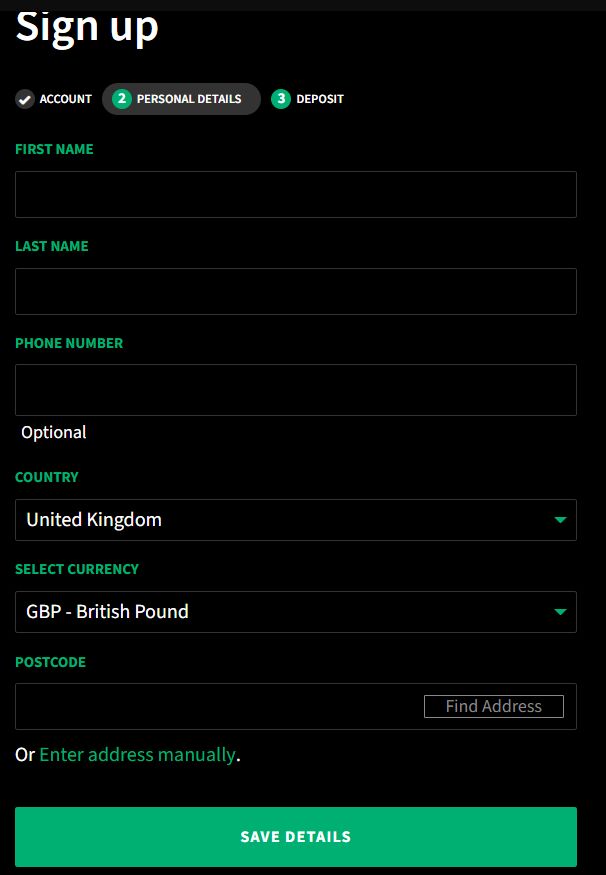Focus the First Name input field

(x=296, y=194)
